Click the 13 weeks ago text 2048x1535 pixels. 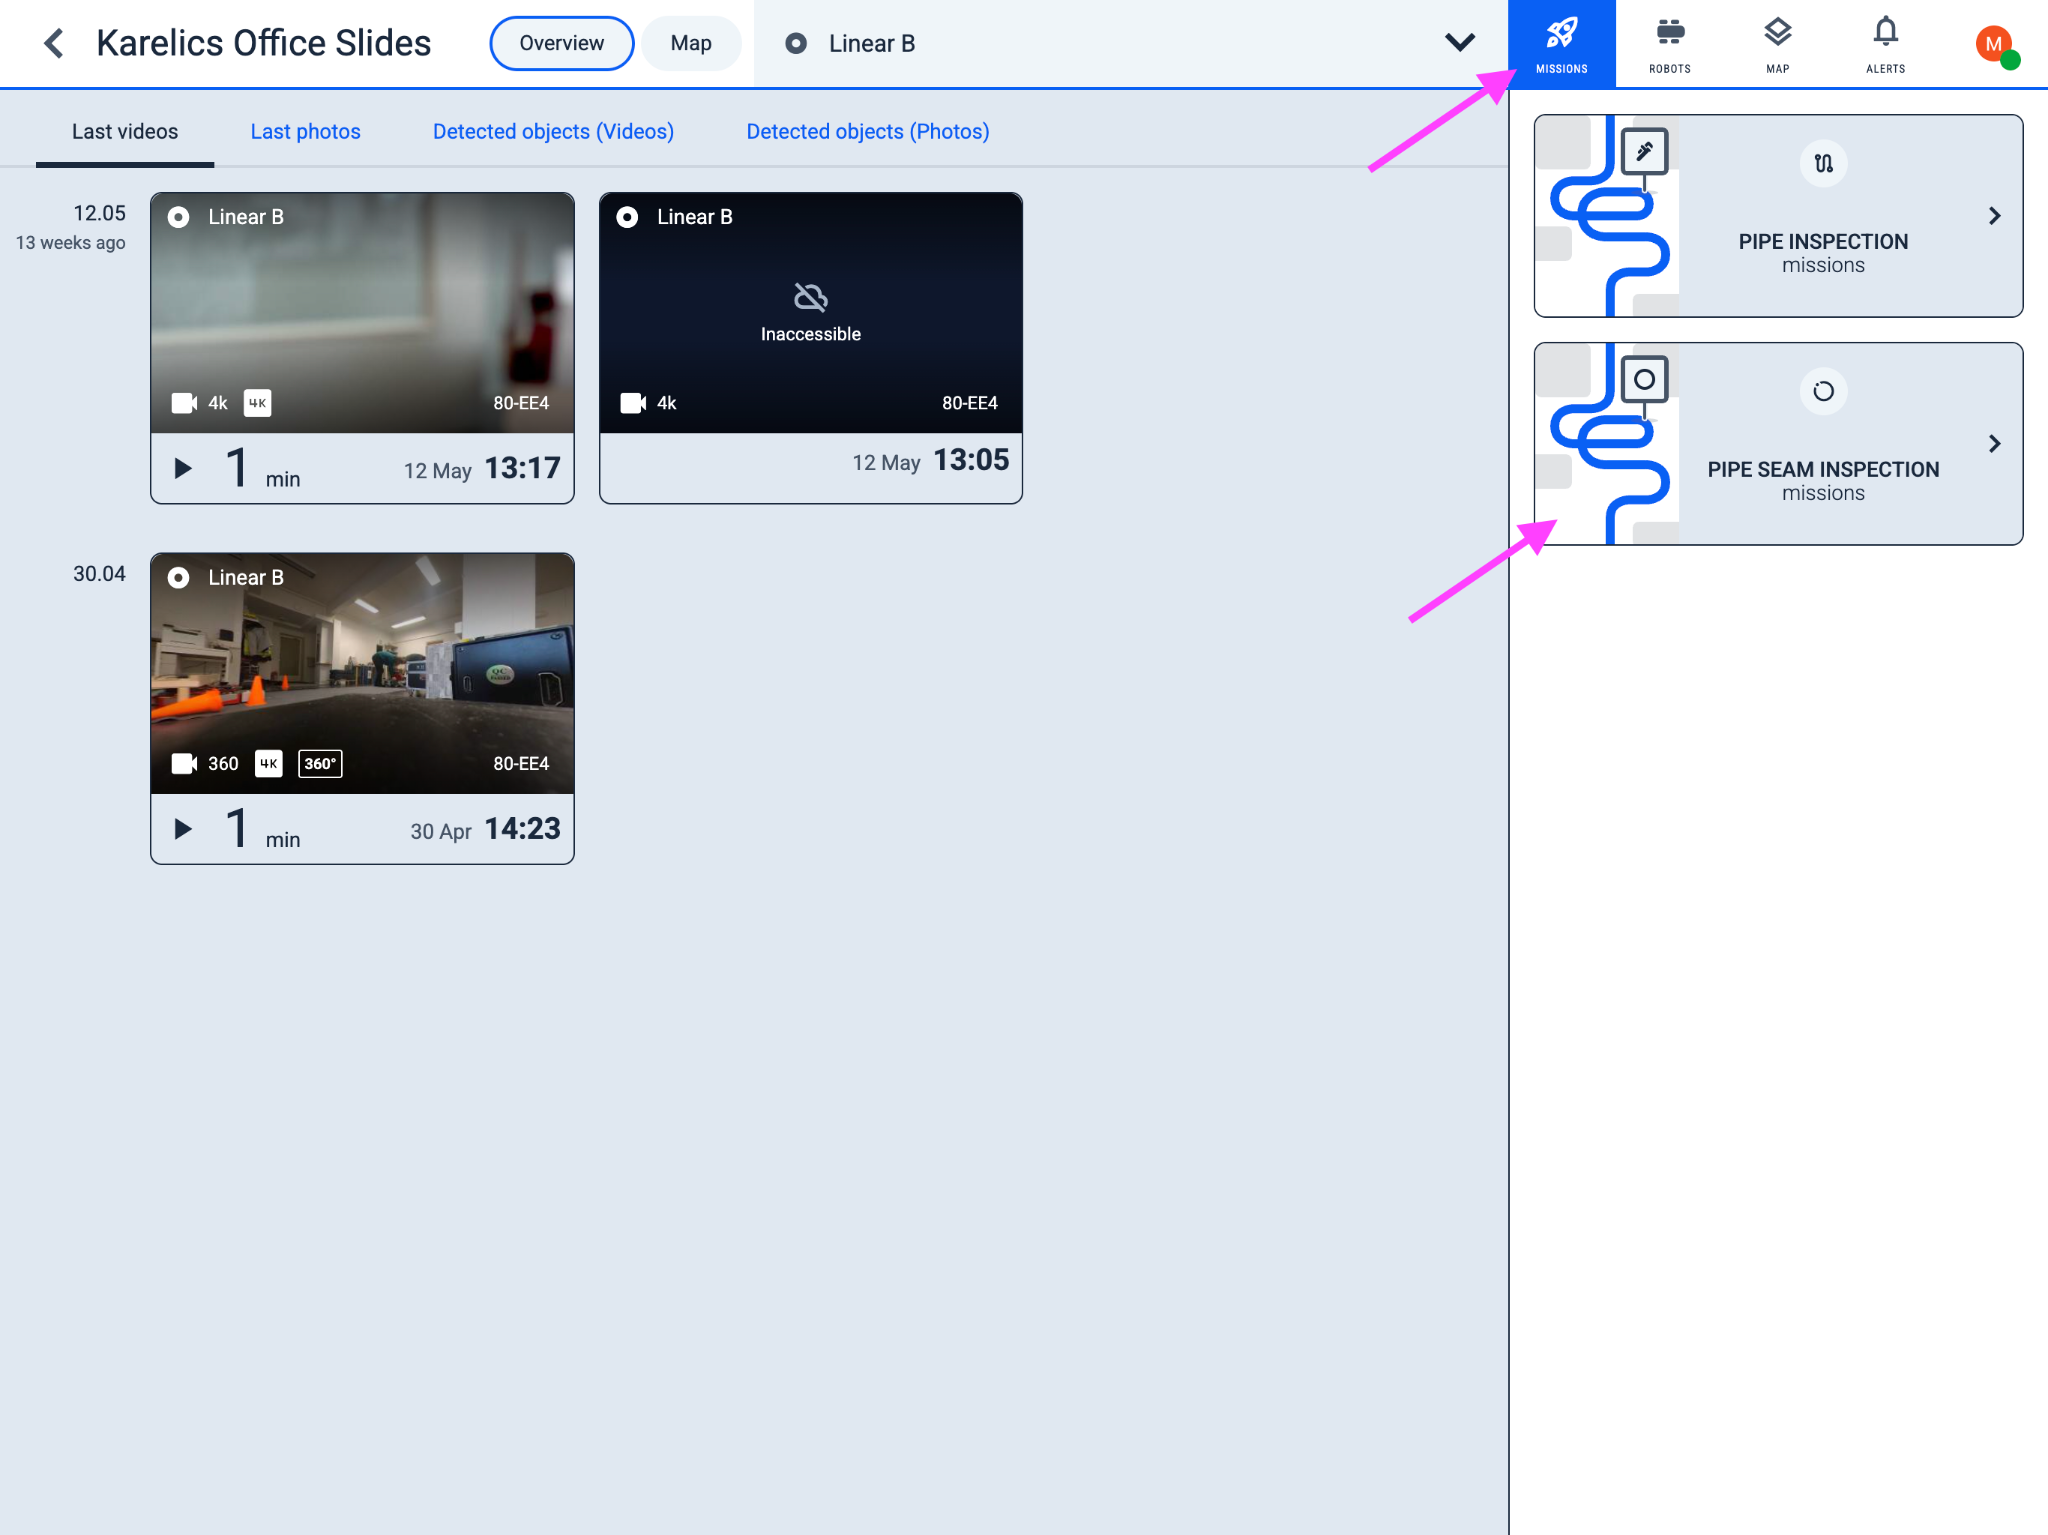point(70,243)
